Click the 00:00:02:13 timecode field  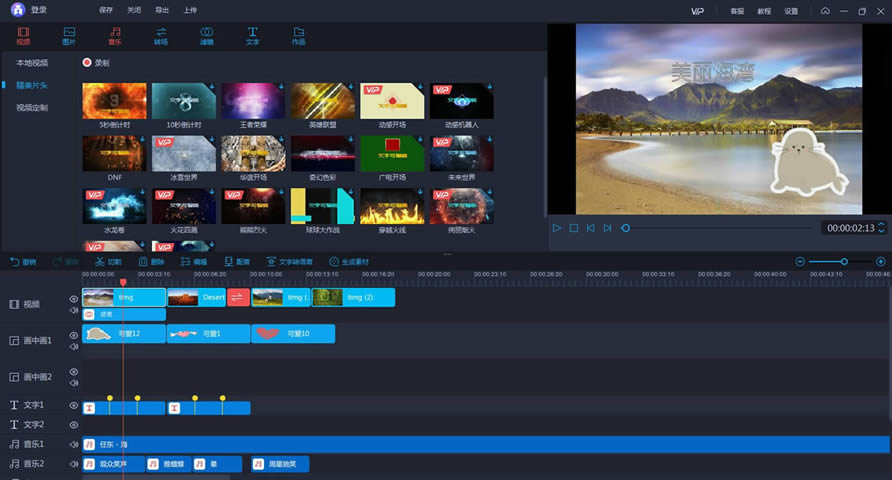tap(850, 228)
